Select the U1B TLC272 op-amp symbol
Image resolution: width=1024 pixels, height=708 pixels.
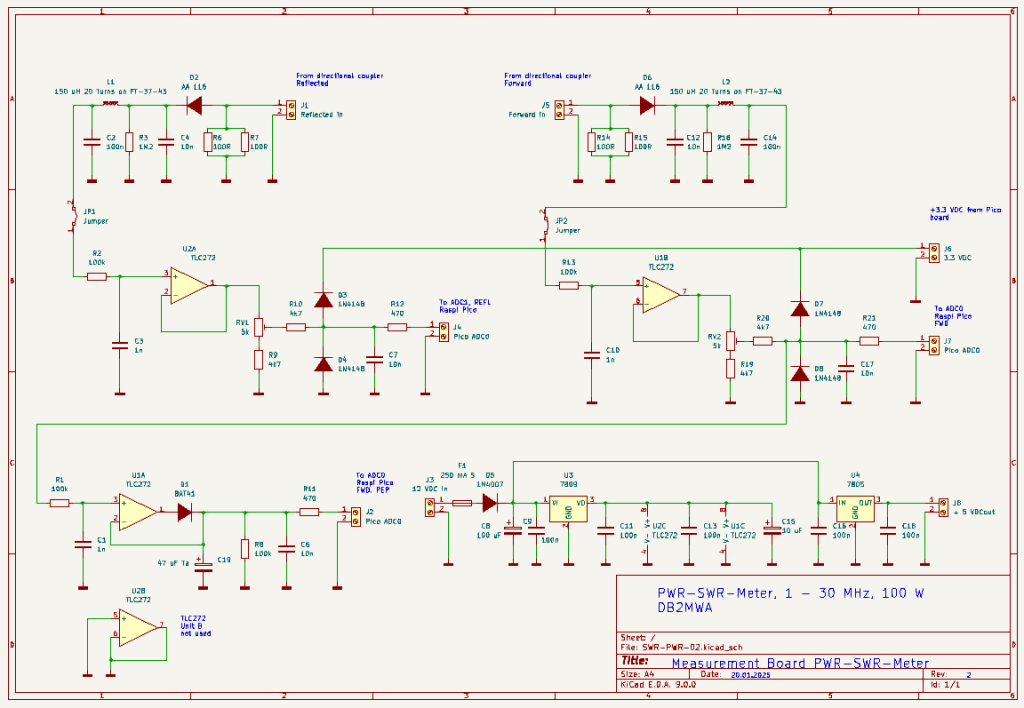tap(660, 296)
